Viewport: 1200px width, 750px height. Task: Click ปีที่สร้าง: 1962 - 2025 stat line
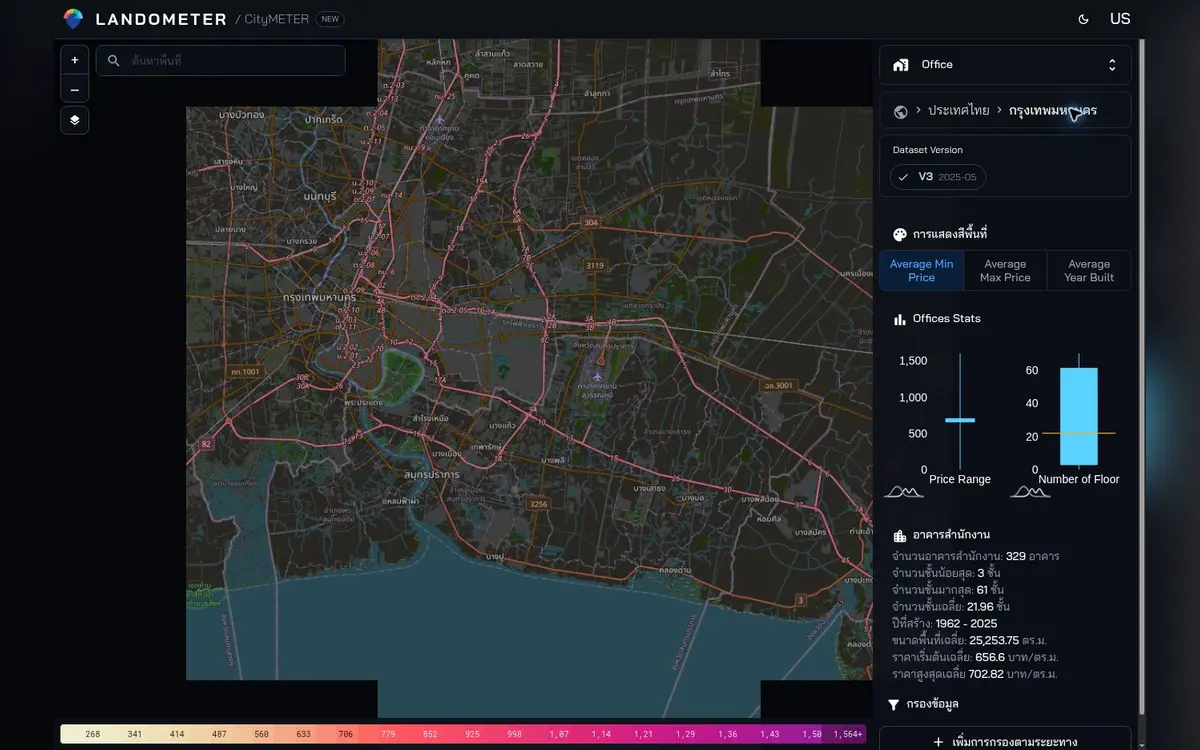[944, 624]
